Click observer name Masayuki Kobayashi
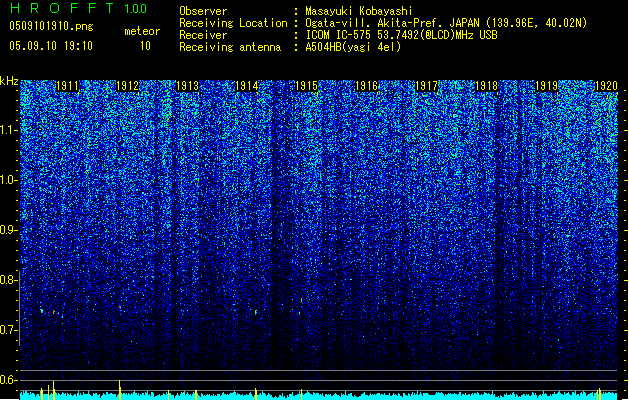 359,11
